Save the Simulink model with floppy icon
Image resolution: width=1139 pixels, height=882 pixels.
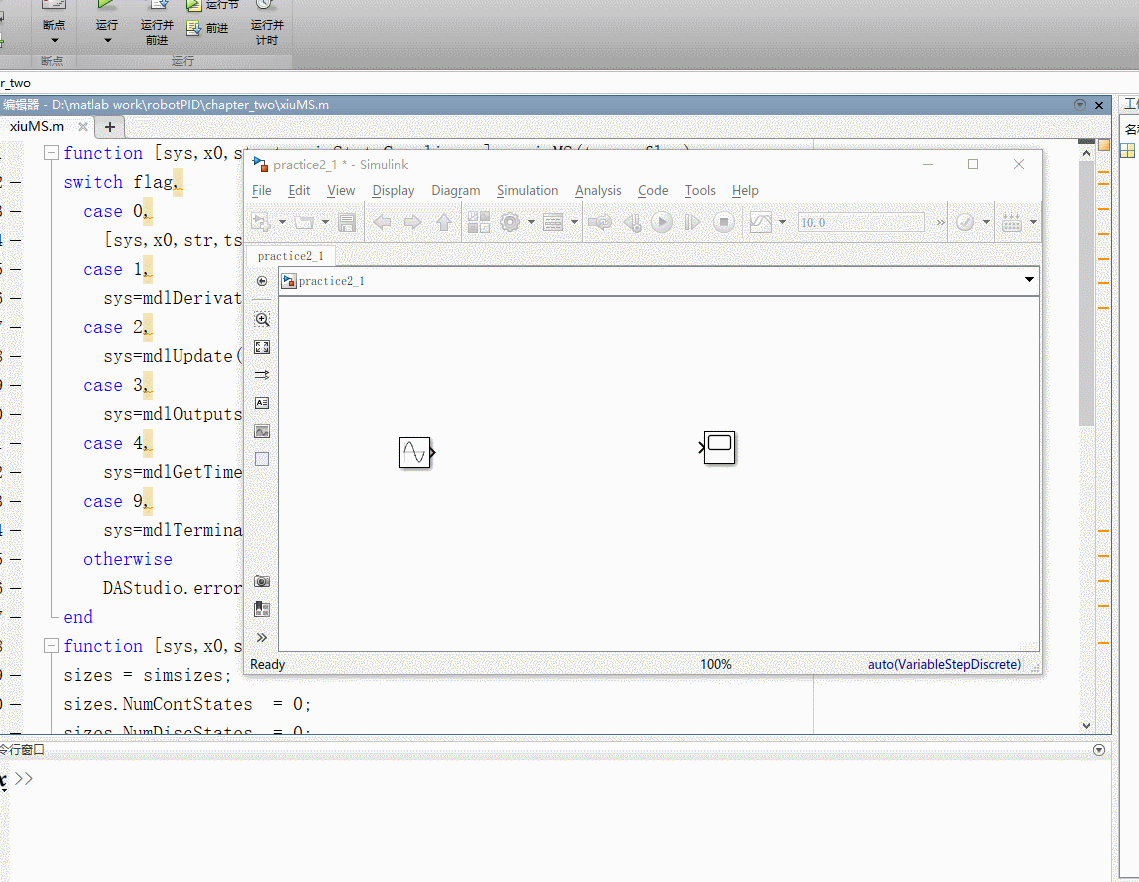tap(346, 222)
